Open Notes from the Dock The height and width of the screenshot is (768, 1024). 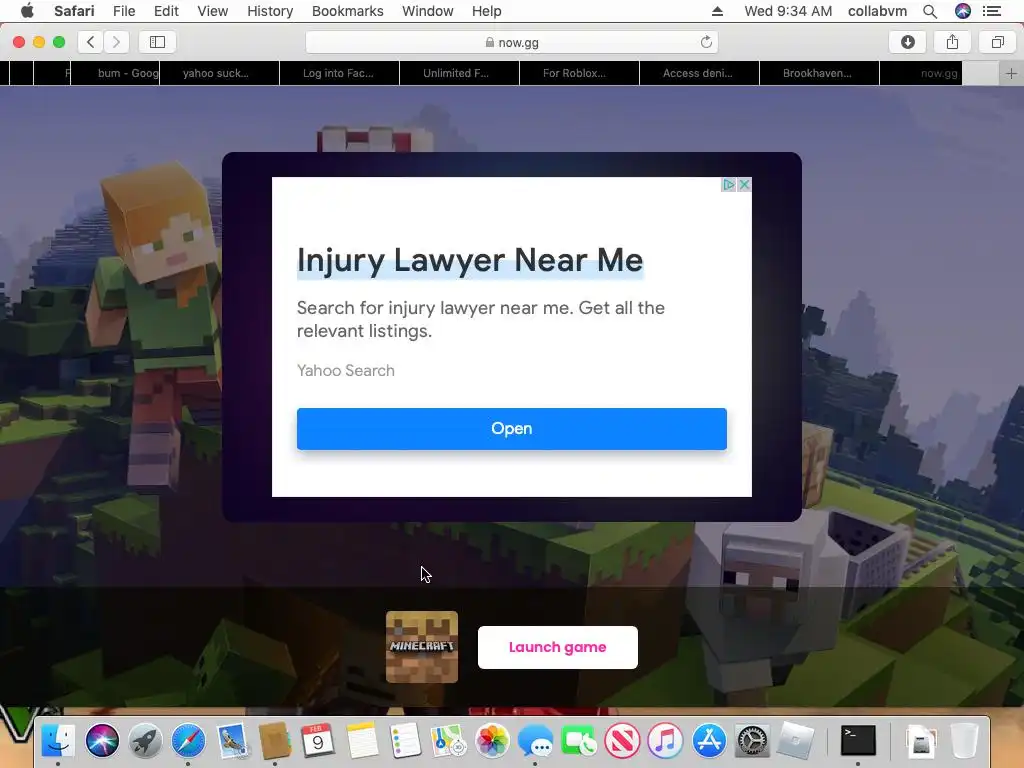click(362, 741)
